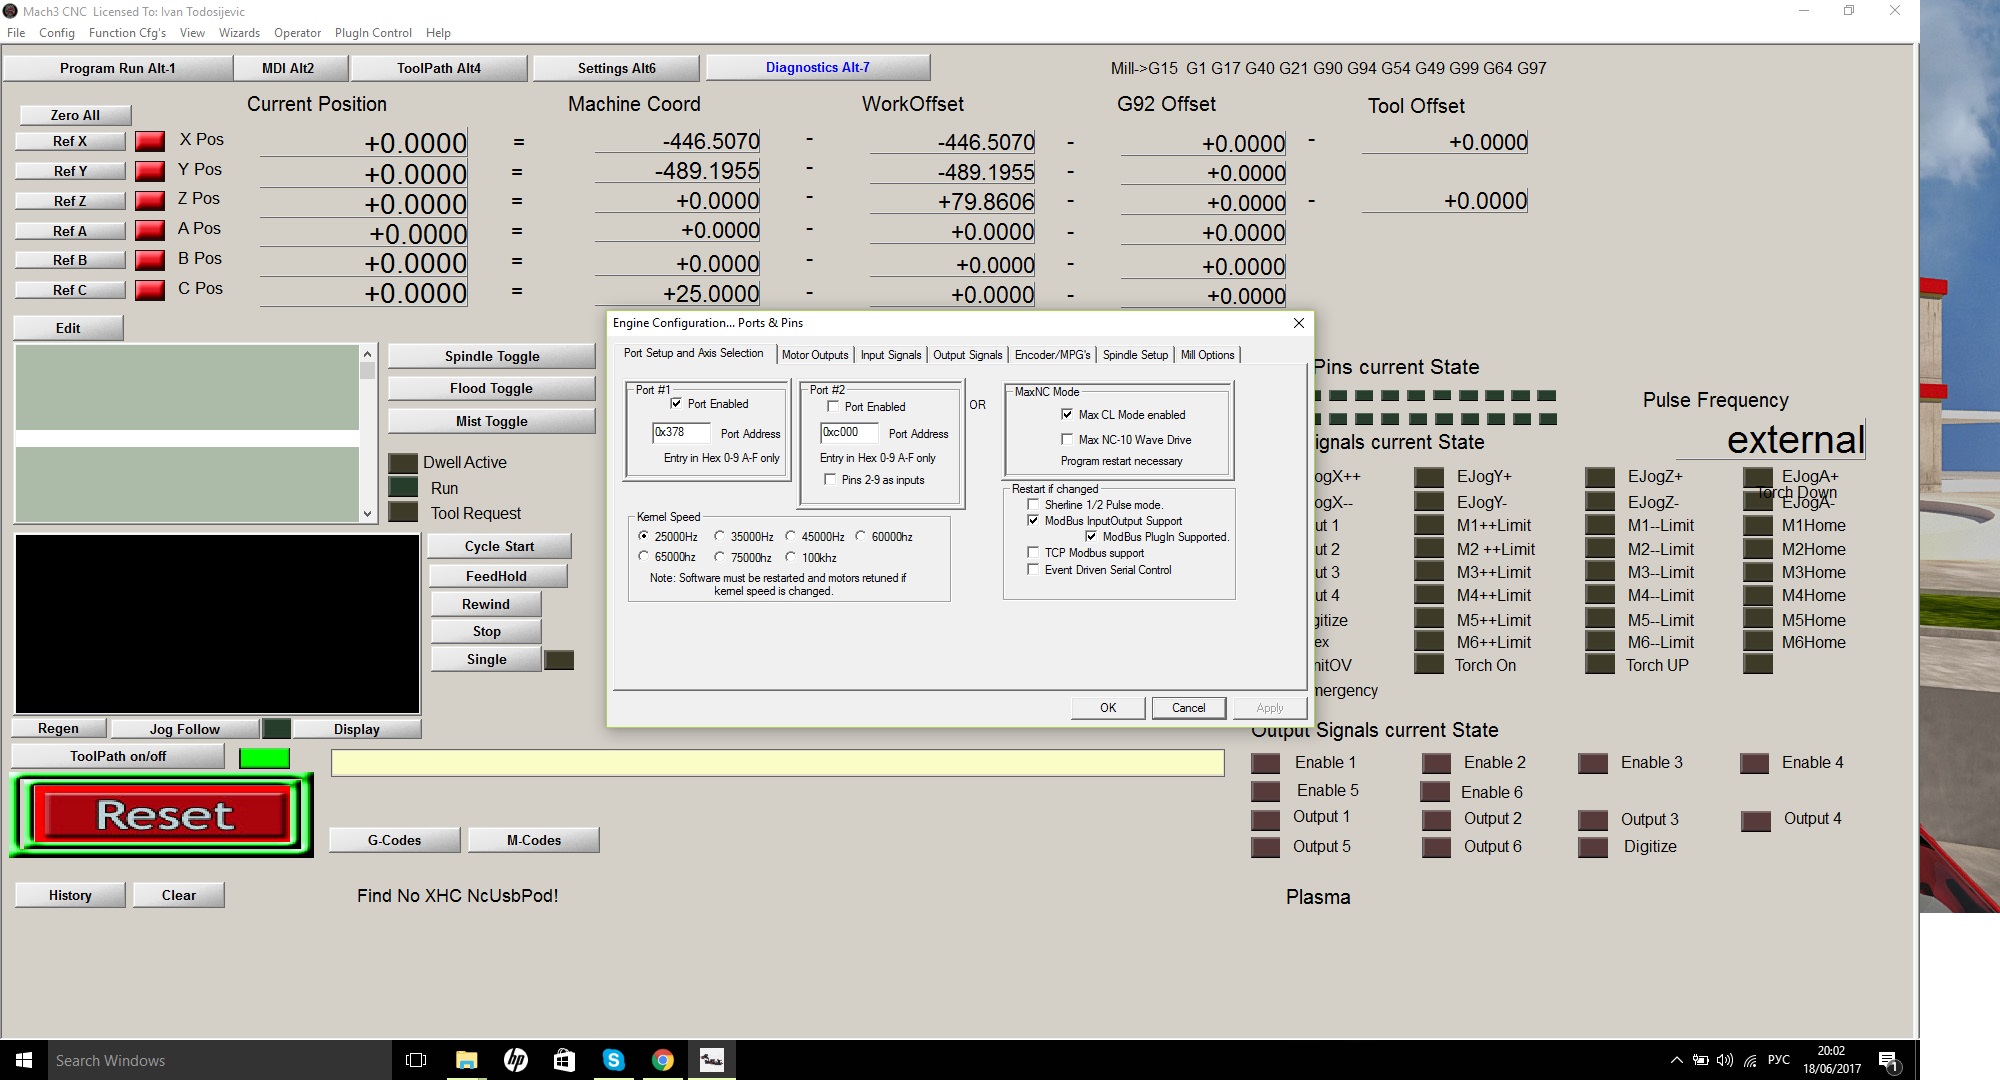Select 45000Hz kernel speed
Screen dimensions: 2000x1080
coord(790,536)
